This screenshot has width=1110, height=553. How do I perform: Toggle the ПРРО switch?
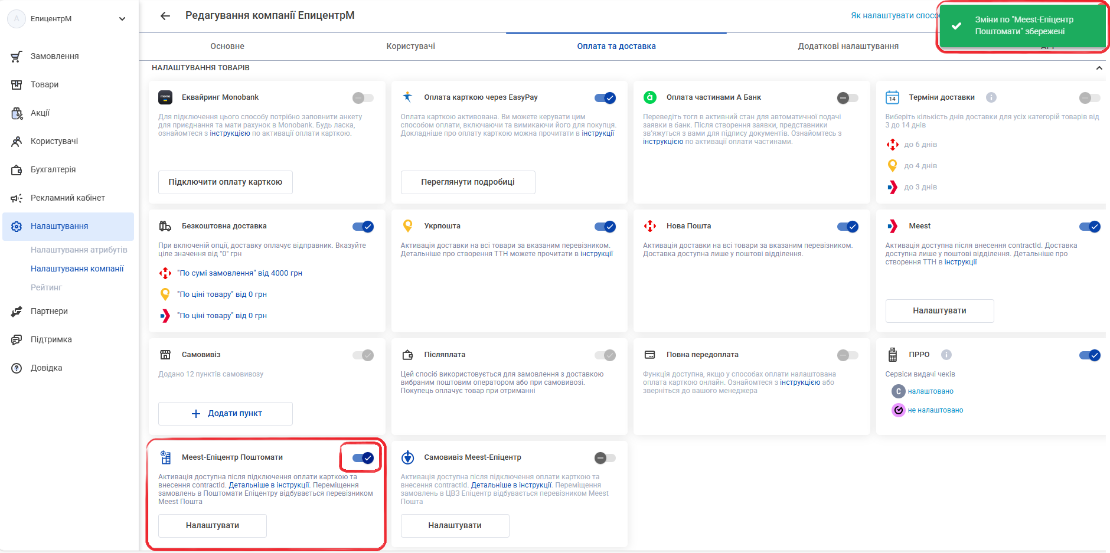(x=1089, y=355)
